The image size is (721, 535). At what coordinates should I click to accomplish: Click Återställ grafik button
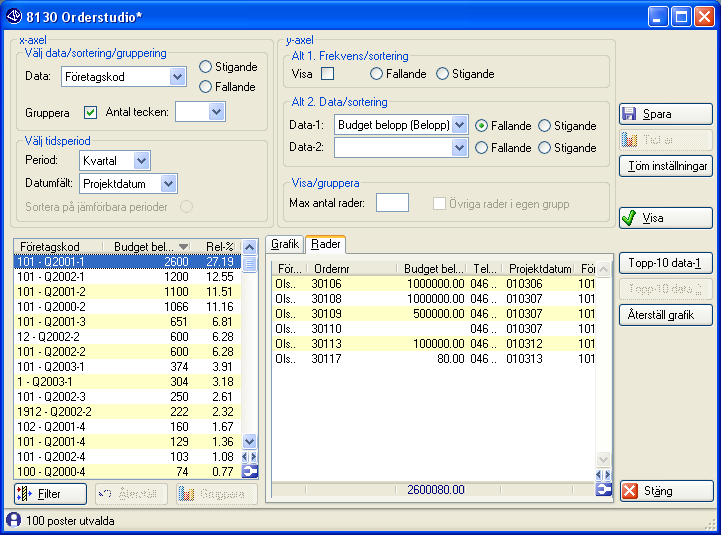pyautogui.click(x=665, y=315)
